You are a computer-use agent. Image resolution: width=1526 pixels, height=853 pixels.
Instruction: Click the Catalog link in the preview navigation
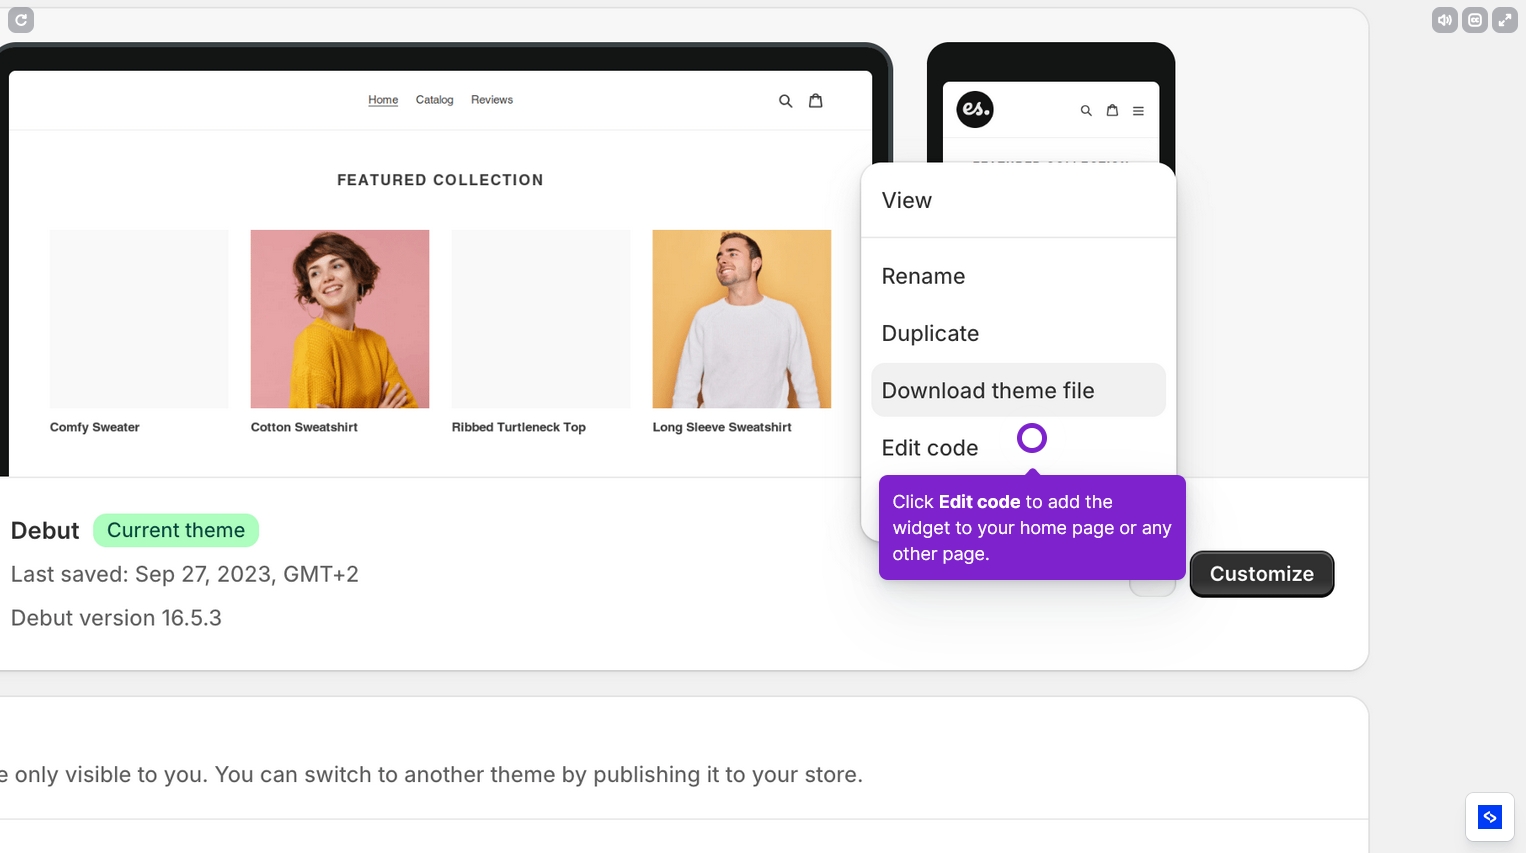click(x=435, y=100)
